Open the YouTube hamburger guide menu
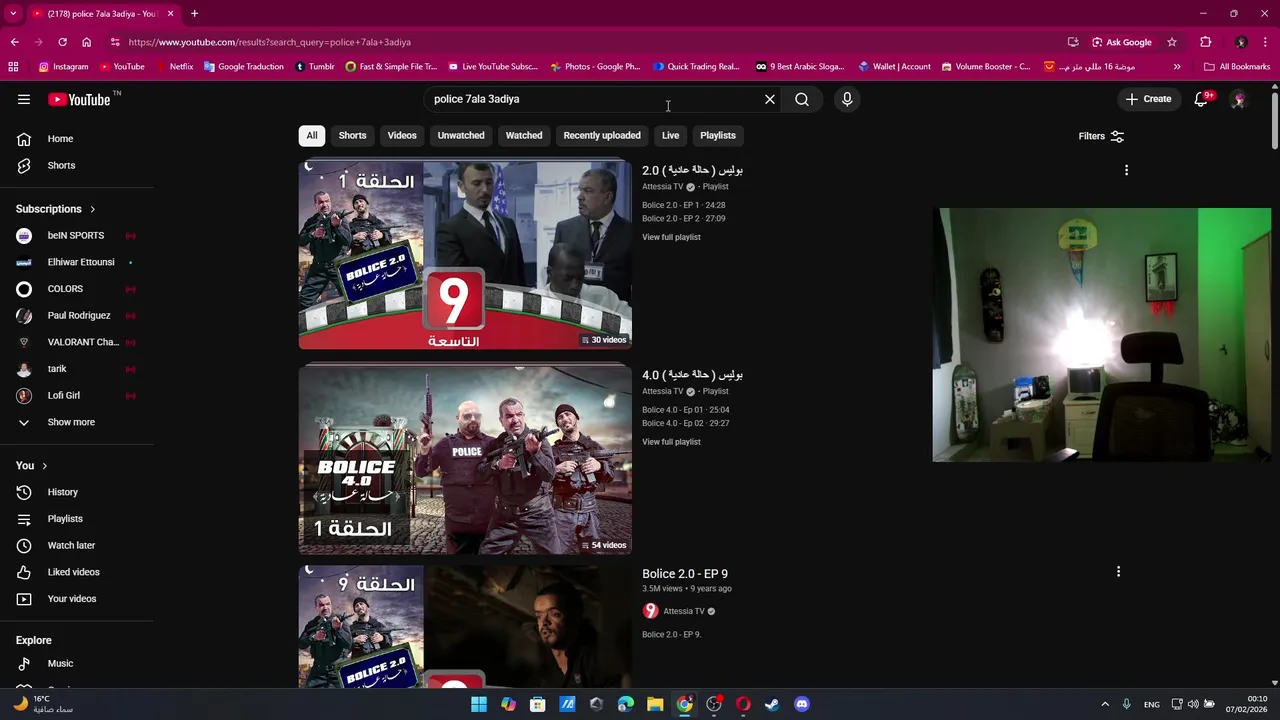The height and width of the screenshot is (720, 1280). click(x=24, y=99)
